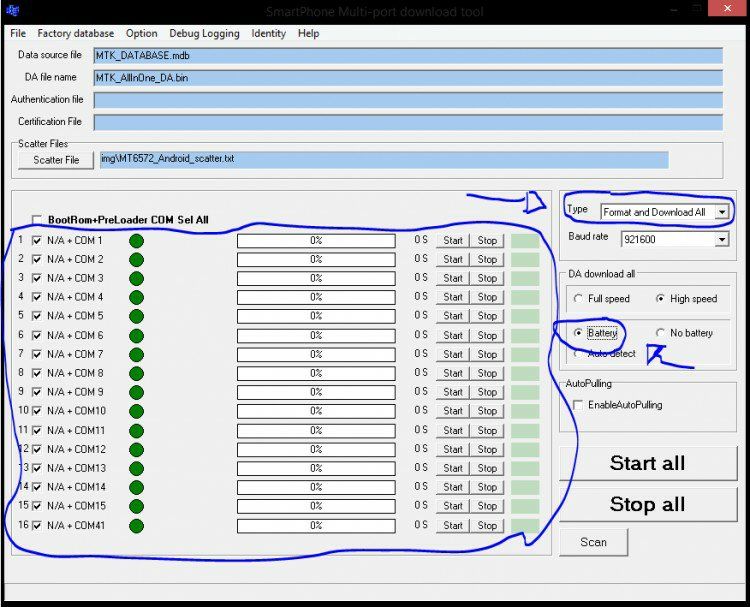Click the Authentication file field
The image size is (750, 607).
[408, 100]
